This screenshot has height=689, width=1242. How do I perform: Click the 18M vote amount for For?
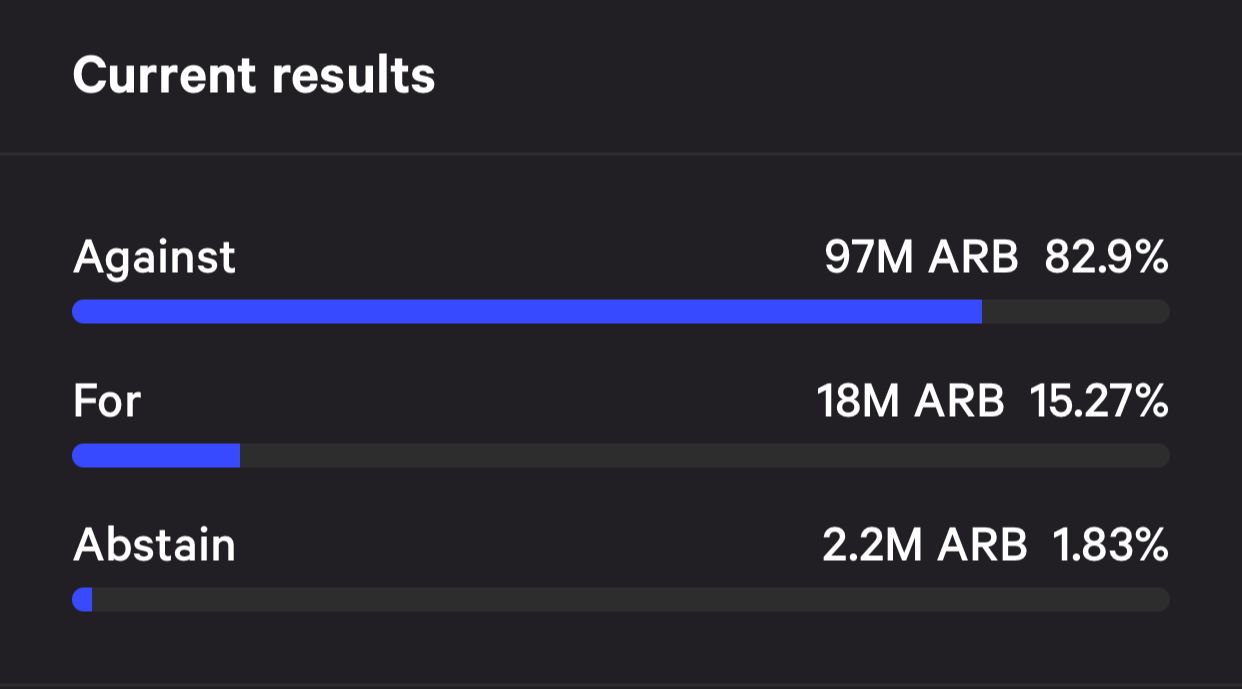pyautogui.click(x=860, y=403)
